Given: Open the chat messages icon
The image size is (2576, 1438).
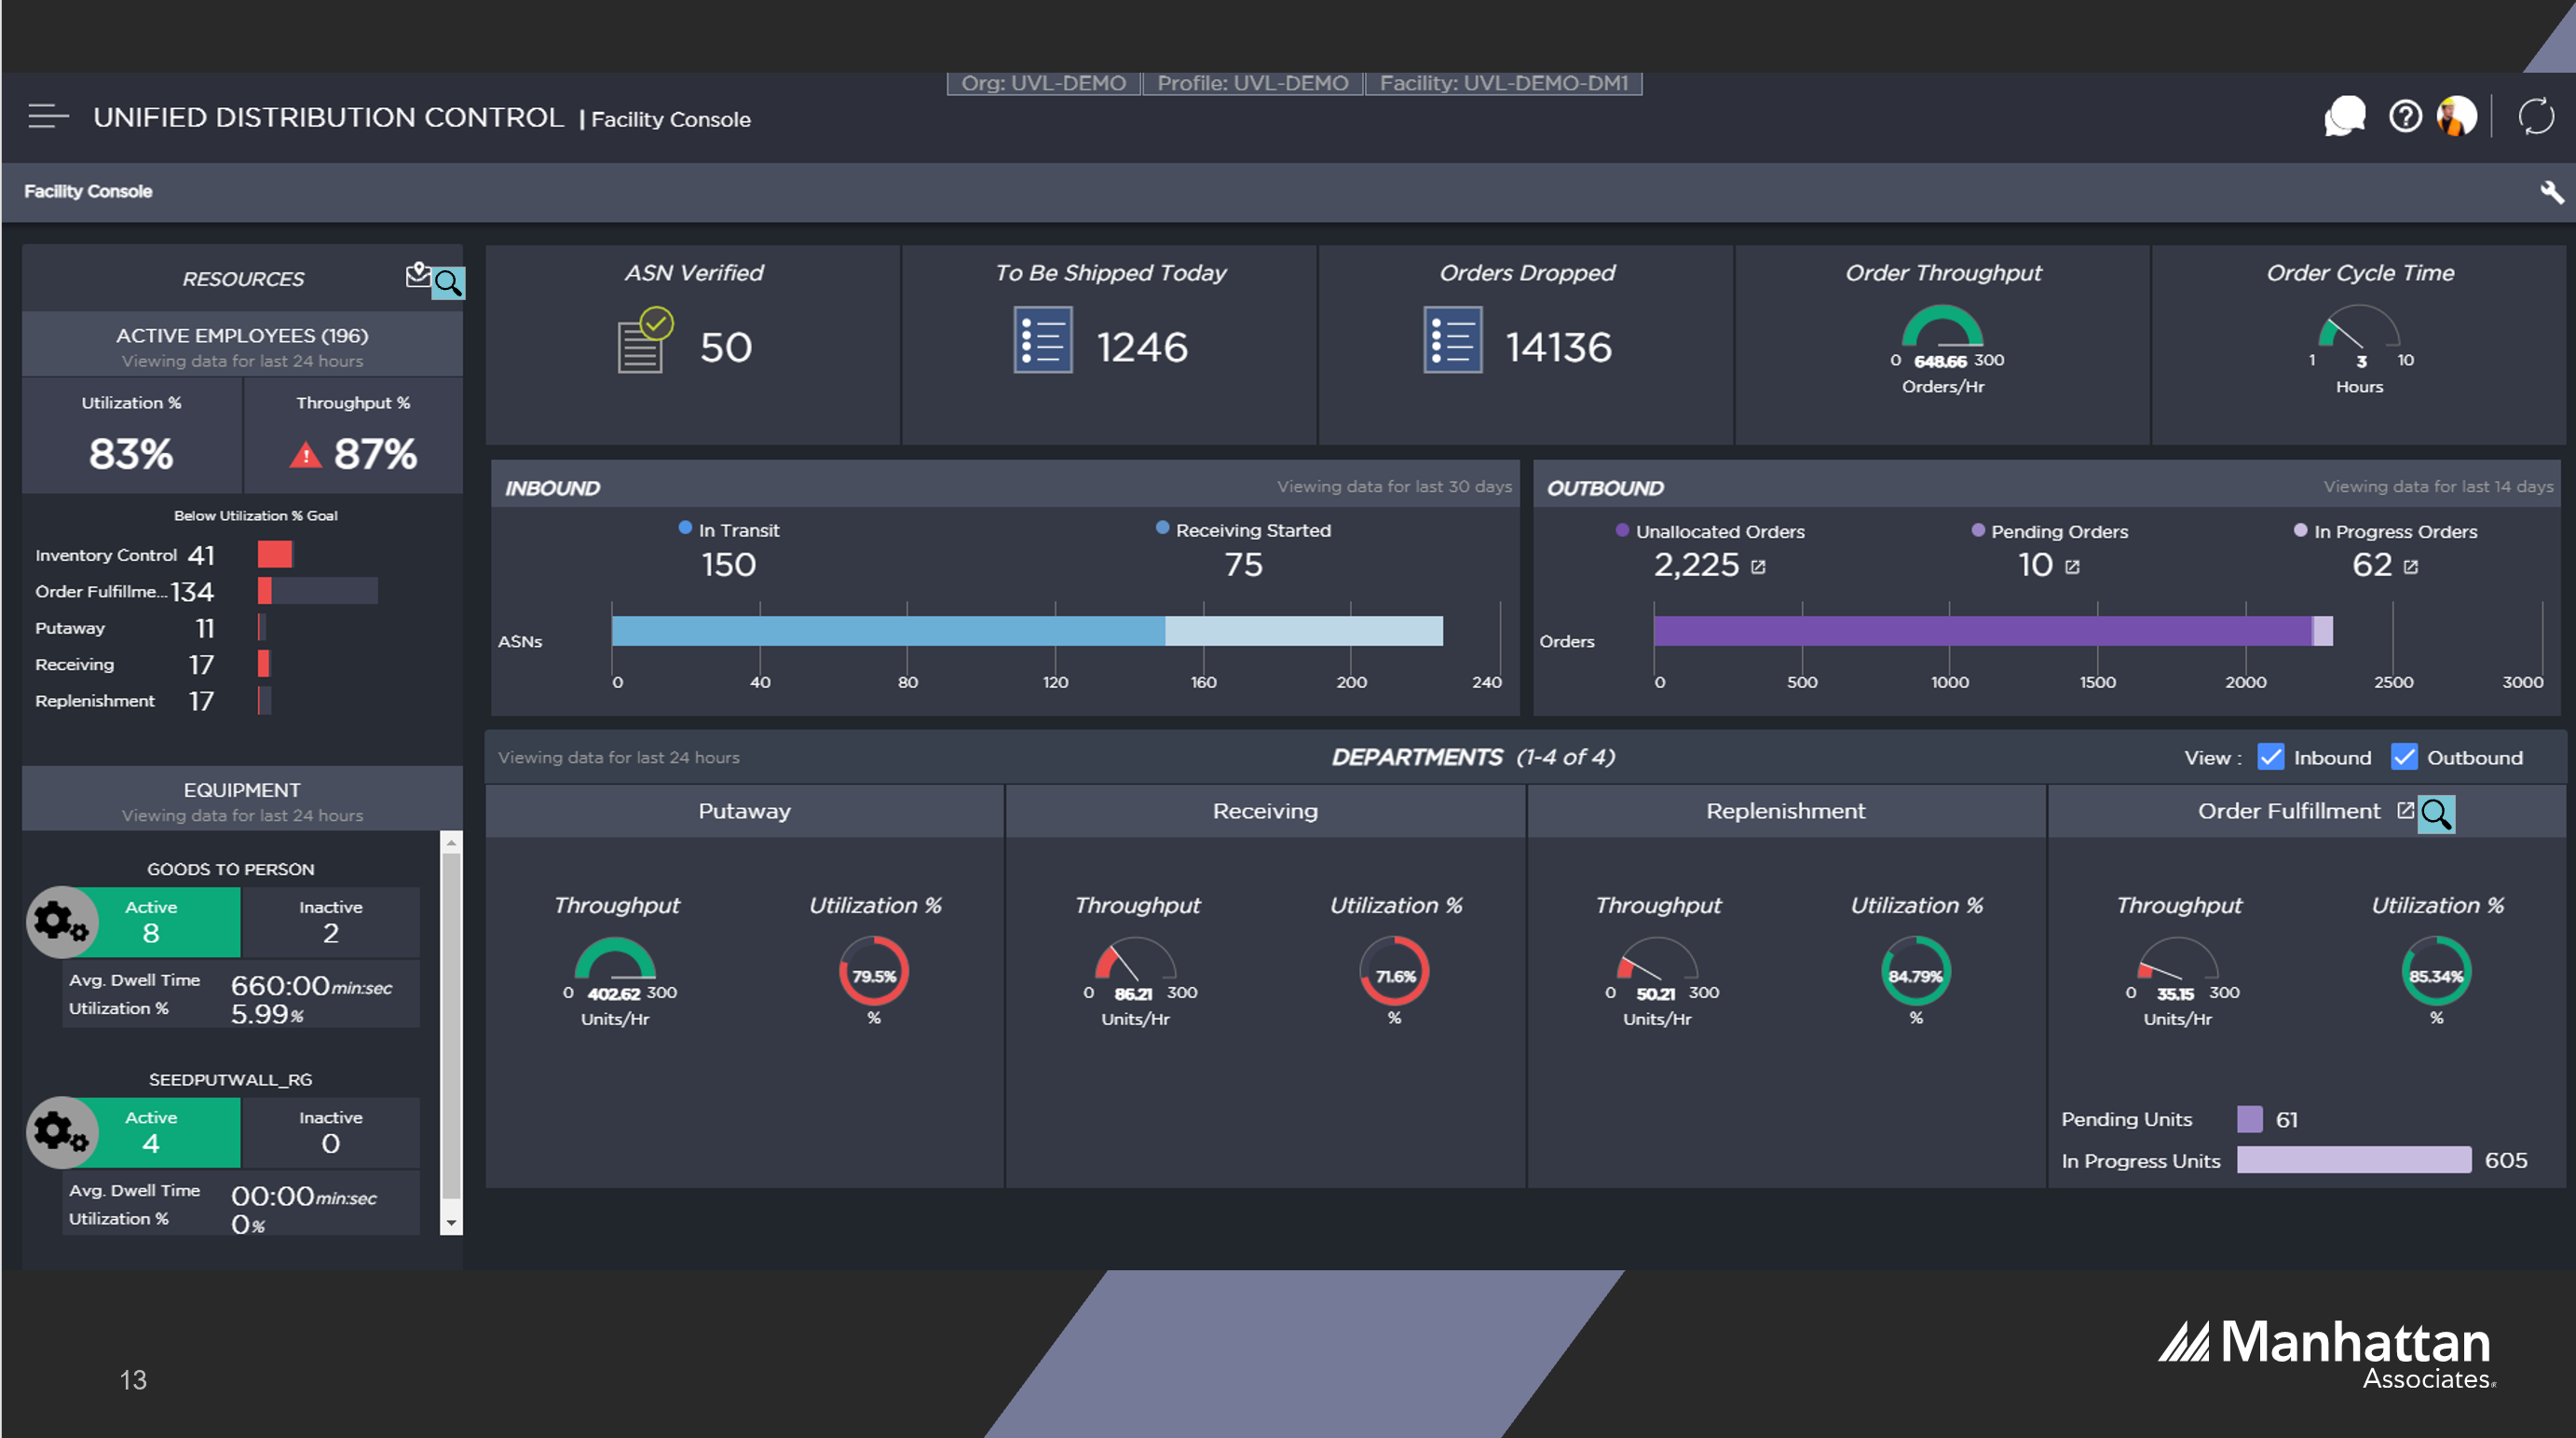Looking at the screenshot, I should (2345, 117).
